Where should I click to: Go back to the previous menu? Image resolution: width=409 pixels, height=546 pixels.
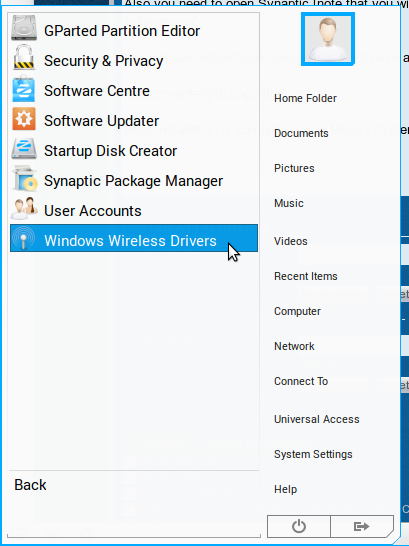click(x=30, y=485)
